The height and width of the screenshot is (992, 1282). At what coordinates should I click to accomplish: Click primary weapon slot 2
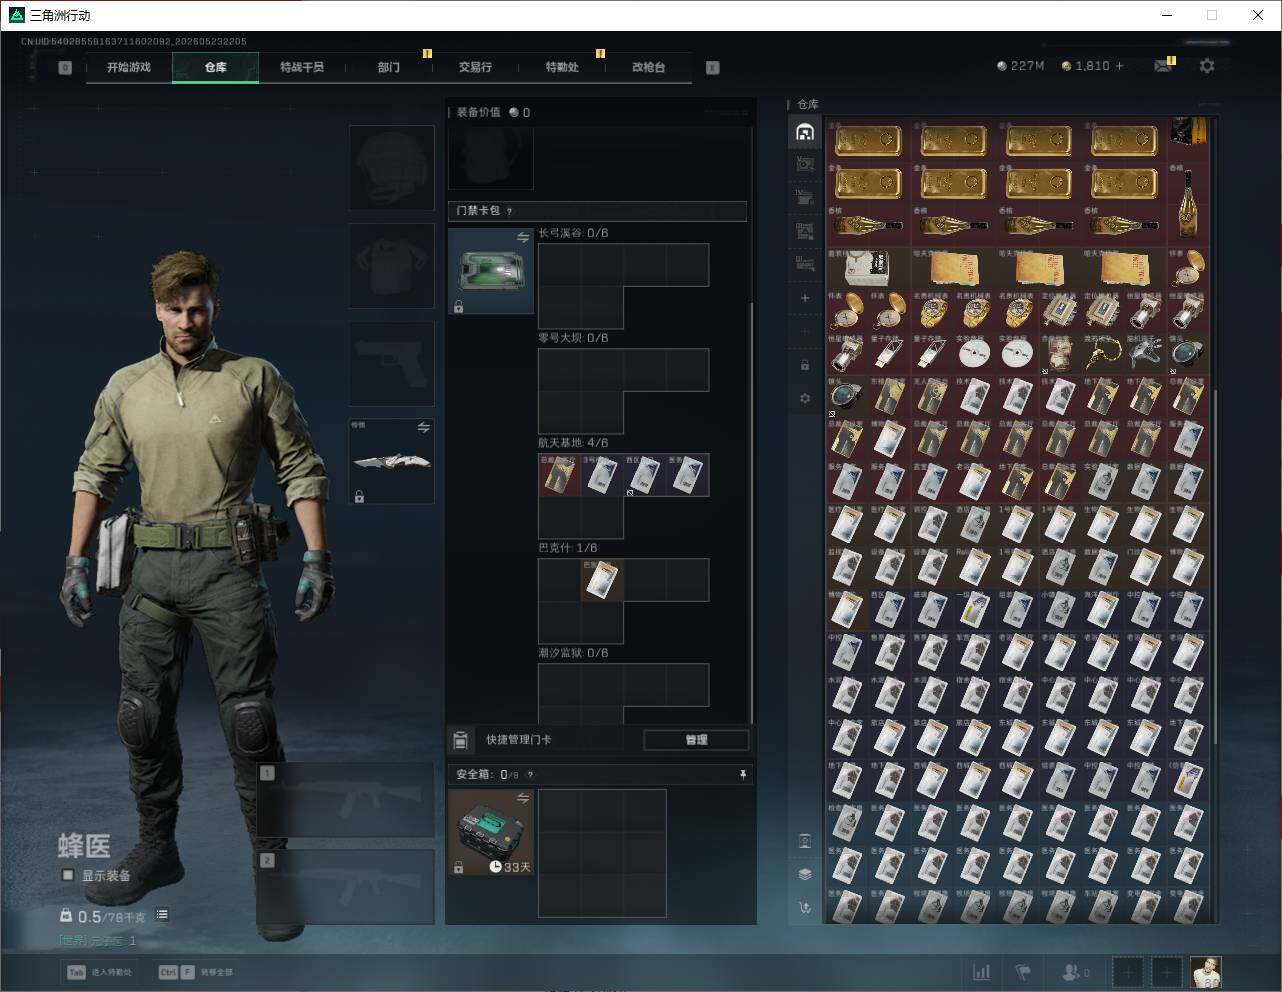(346, 888)
